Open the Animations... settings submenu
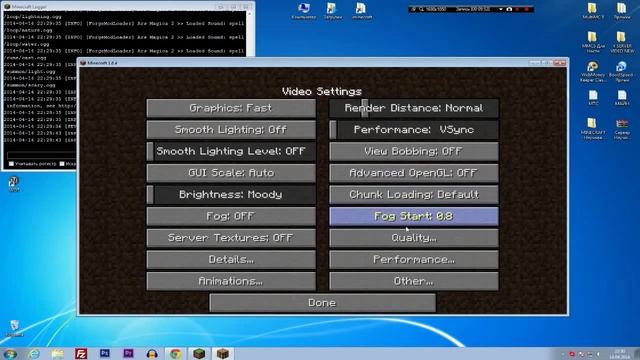This screenshot has width=640, height=360. coord(231,281)
